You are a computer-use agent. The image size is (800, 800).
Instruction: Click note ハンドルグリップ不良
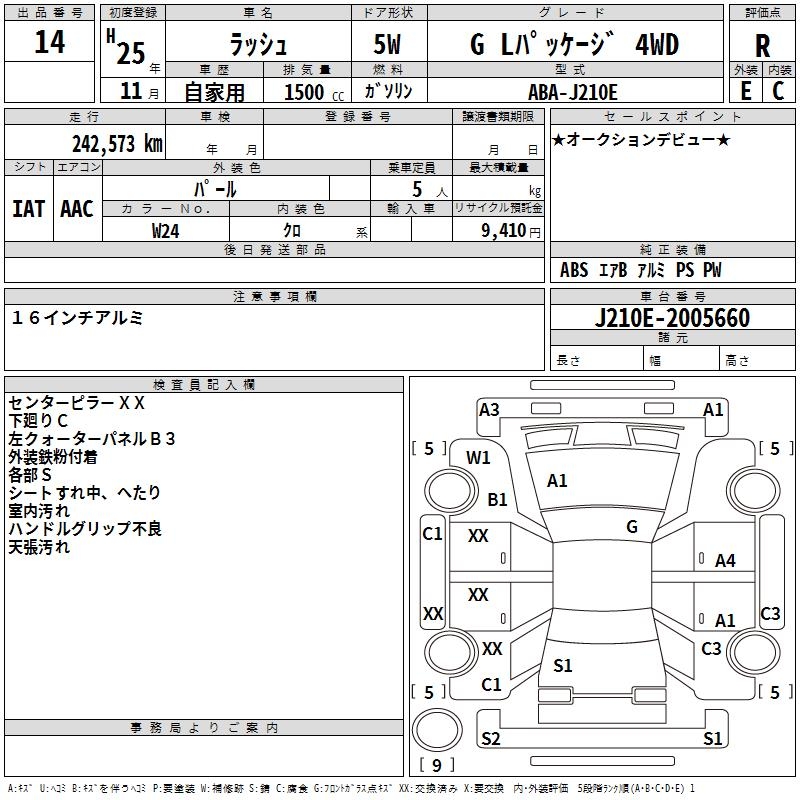tap(85, 529)
